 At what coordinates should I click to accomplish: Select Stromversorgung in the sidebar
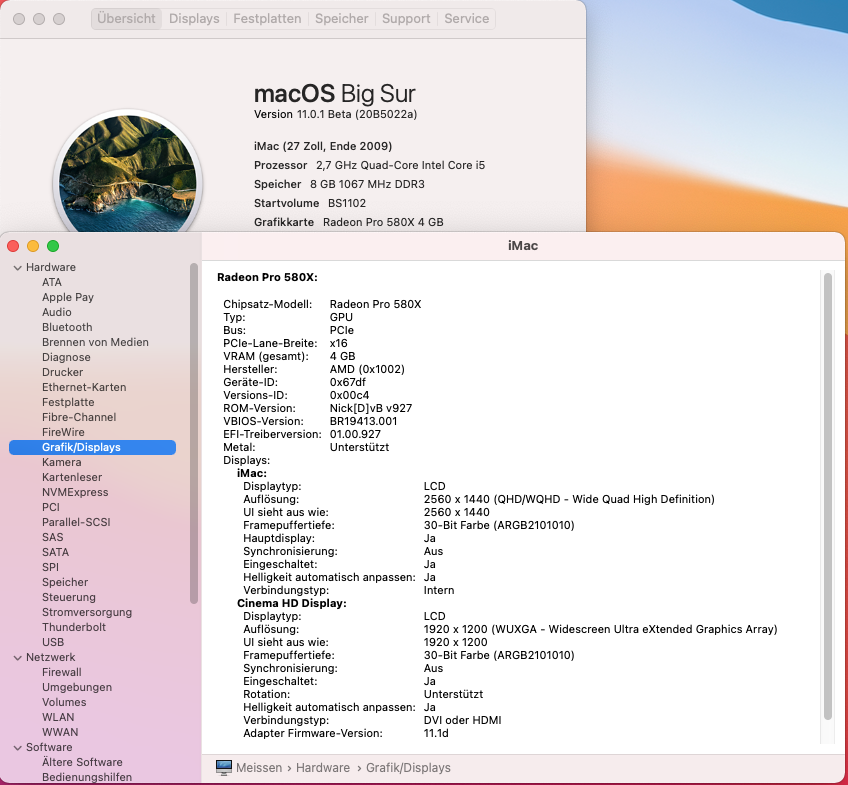tap(87, 613)
